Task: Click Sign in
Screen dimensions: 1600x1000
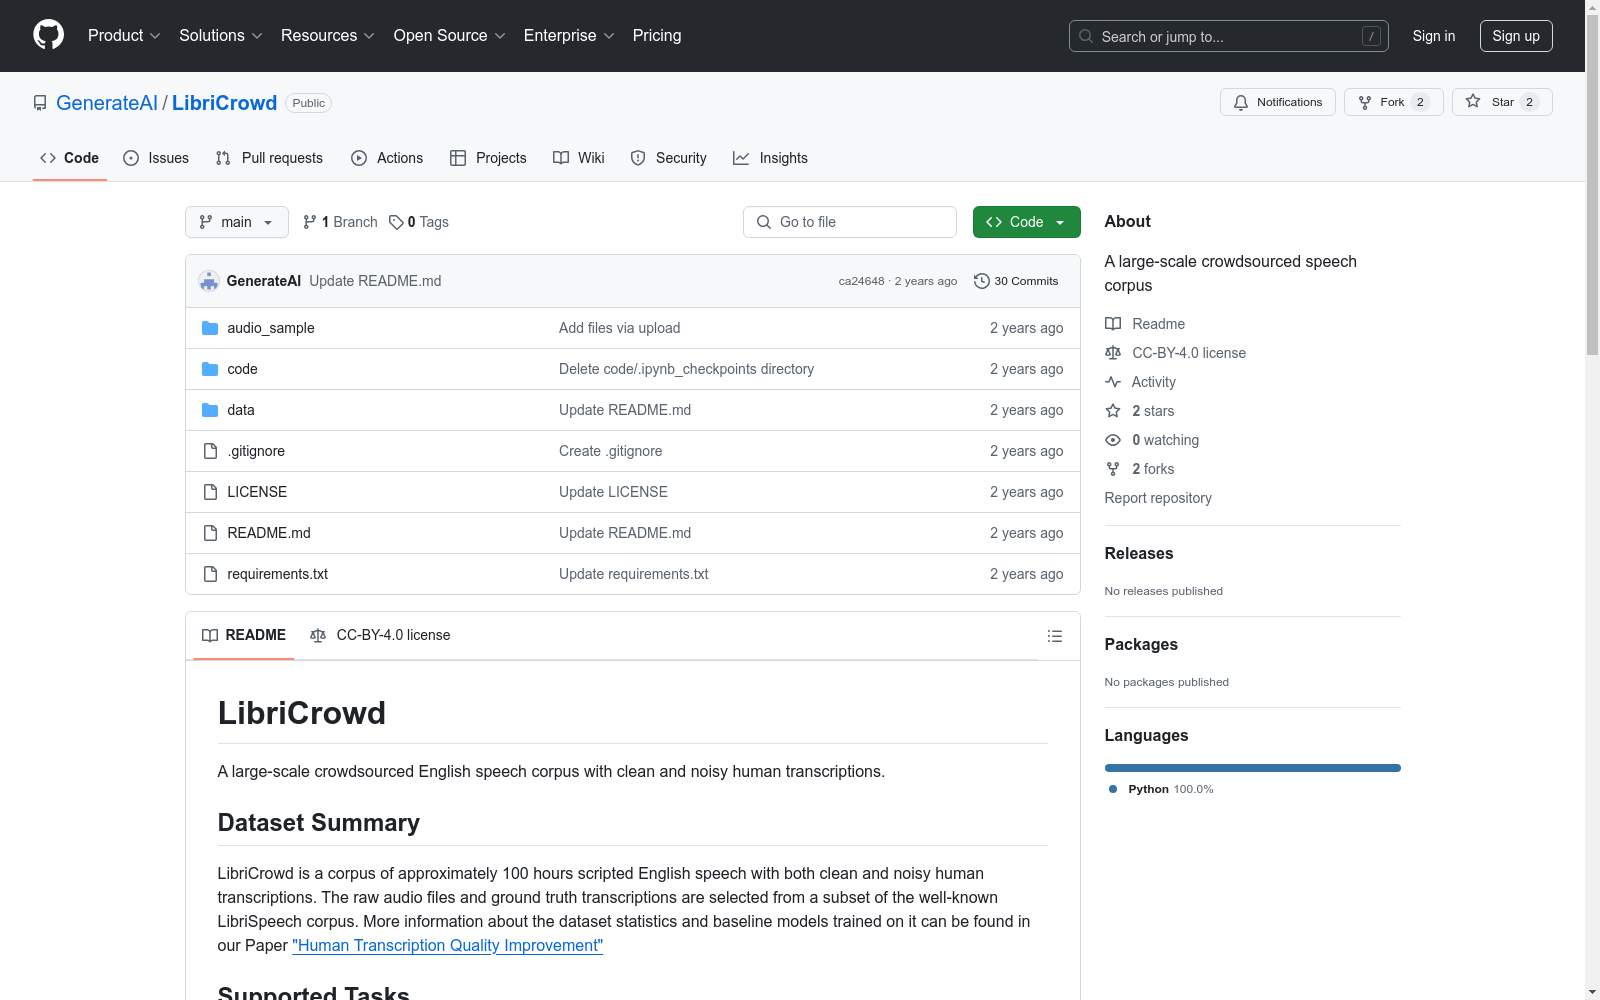Action: pos(1434,36)
